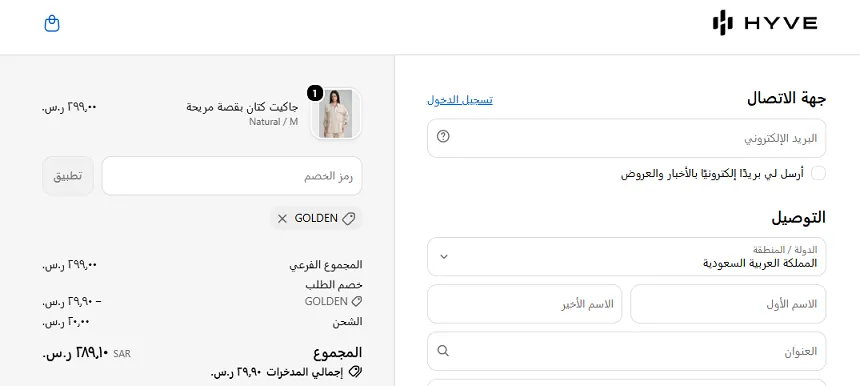Open the shopping bag cart icon
Viewport: 860px width, 386px height.
point(52,24)
